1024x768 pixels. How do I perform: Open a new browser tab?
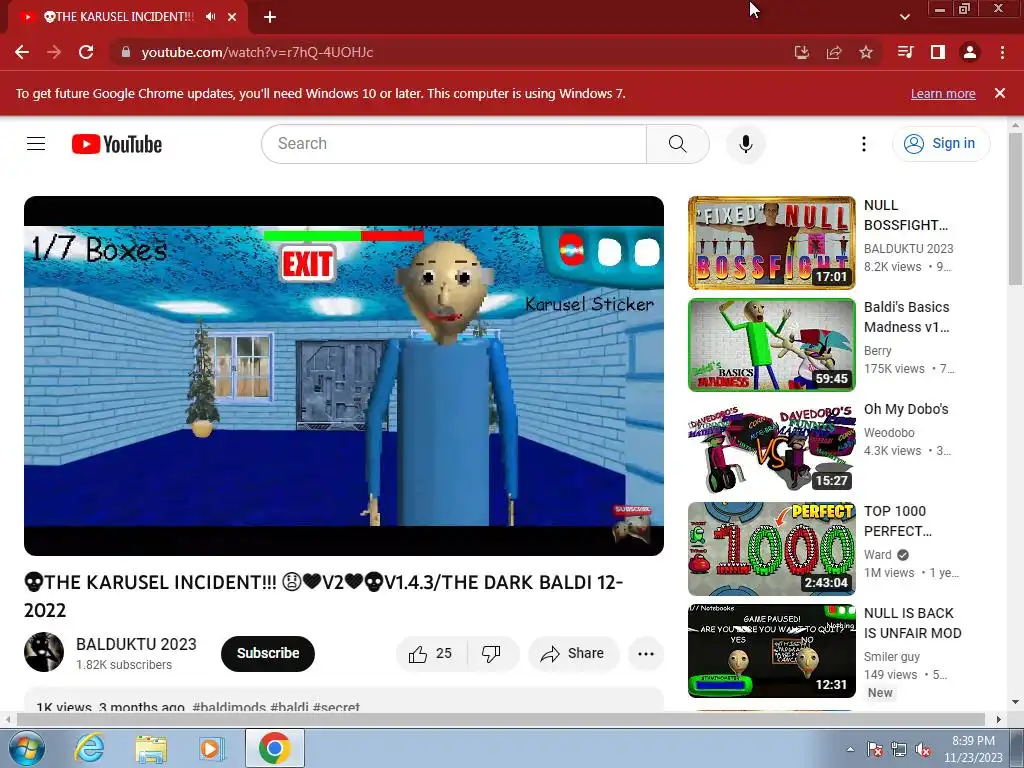pos(270,17)
